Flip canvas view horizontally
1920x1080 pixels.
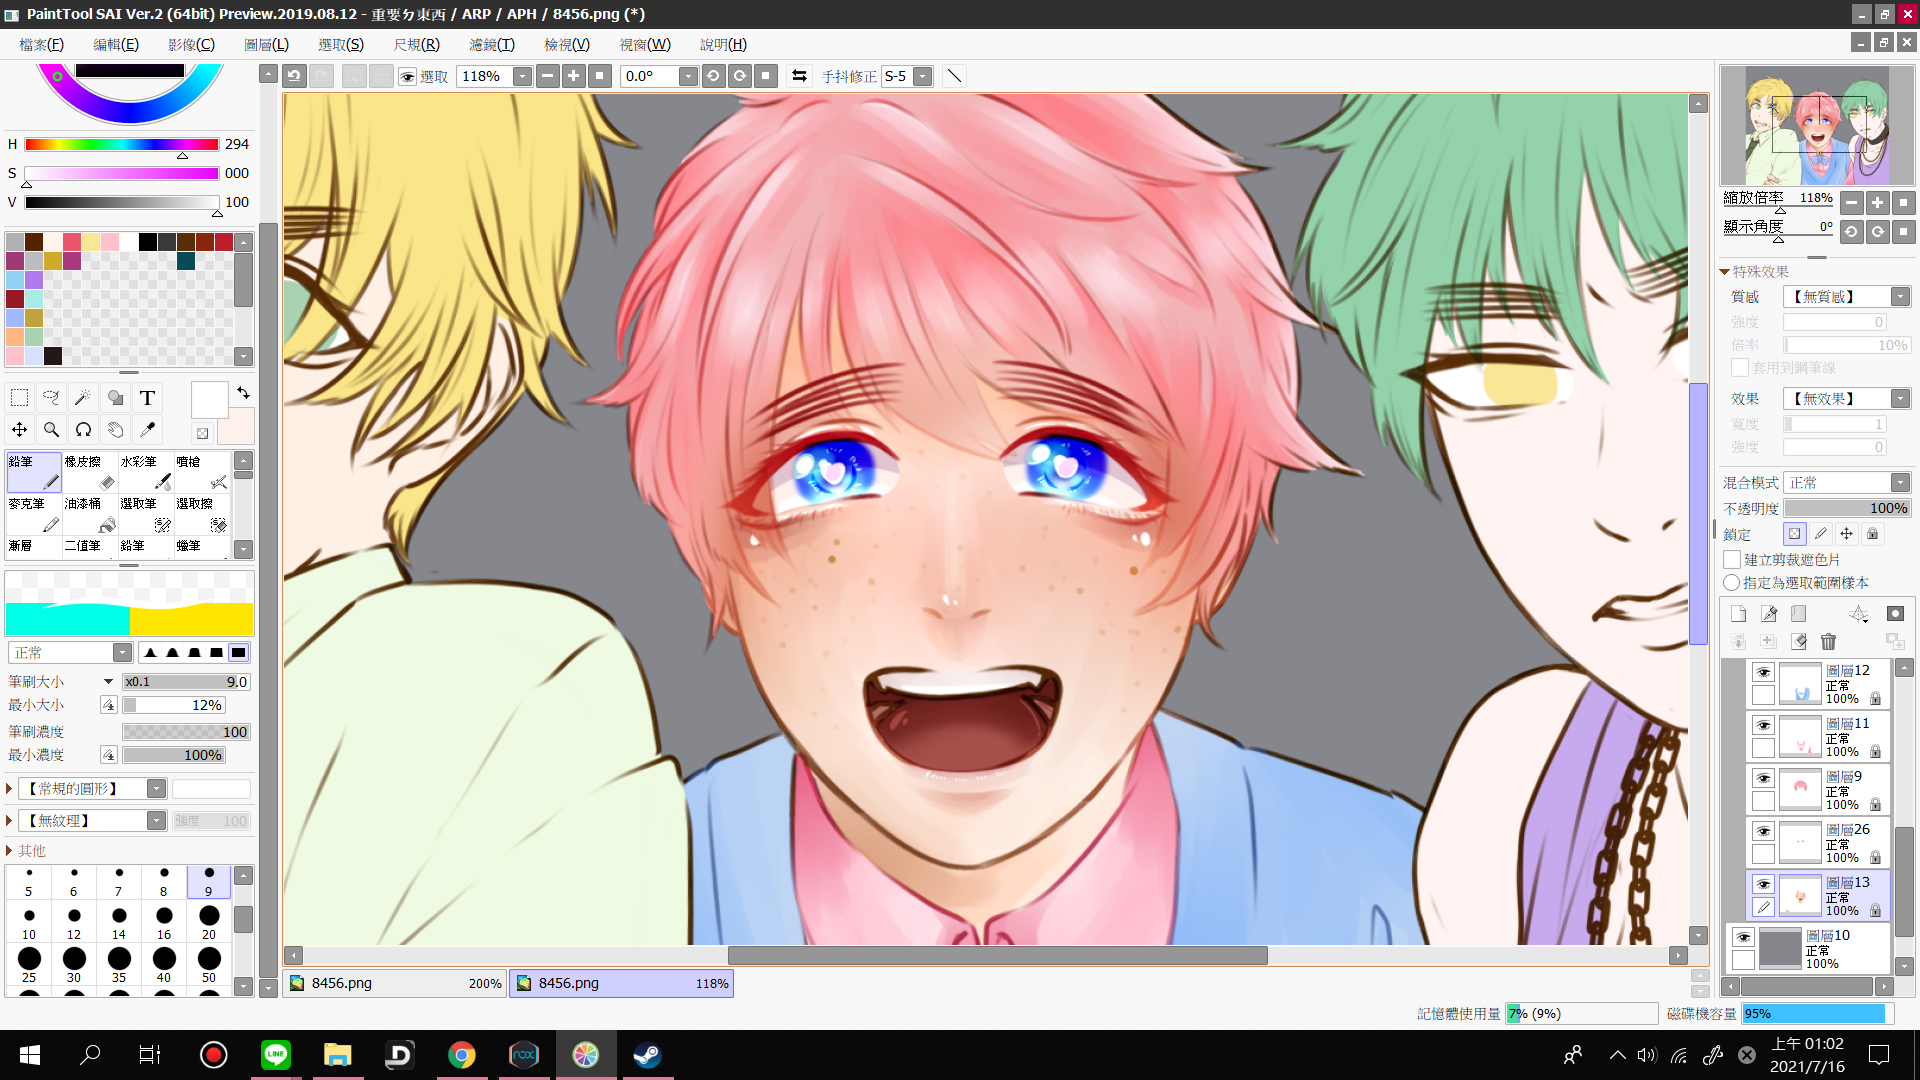(x=799, y=76)
